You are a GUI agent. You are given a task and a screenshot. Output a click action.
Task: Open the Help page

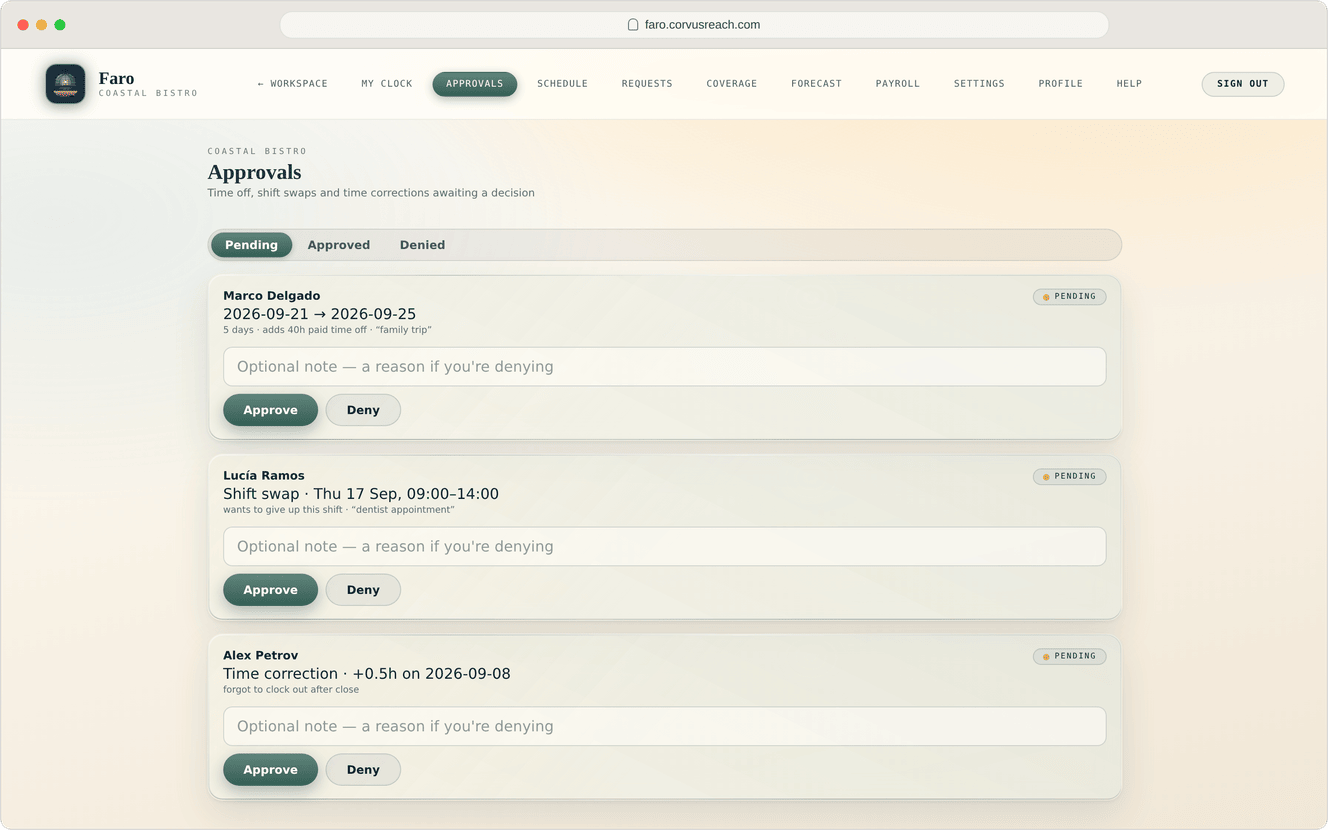click(1129, 84)
